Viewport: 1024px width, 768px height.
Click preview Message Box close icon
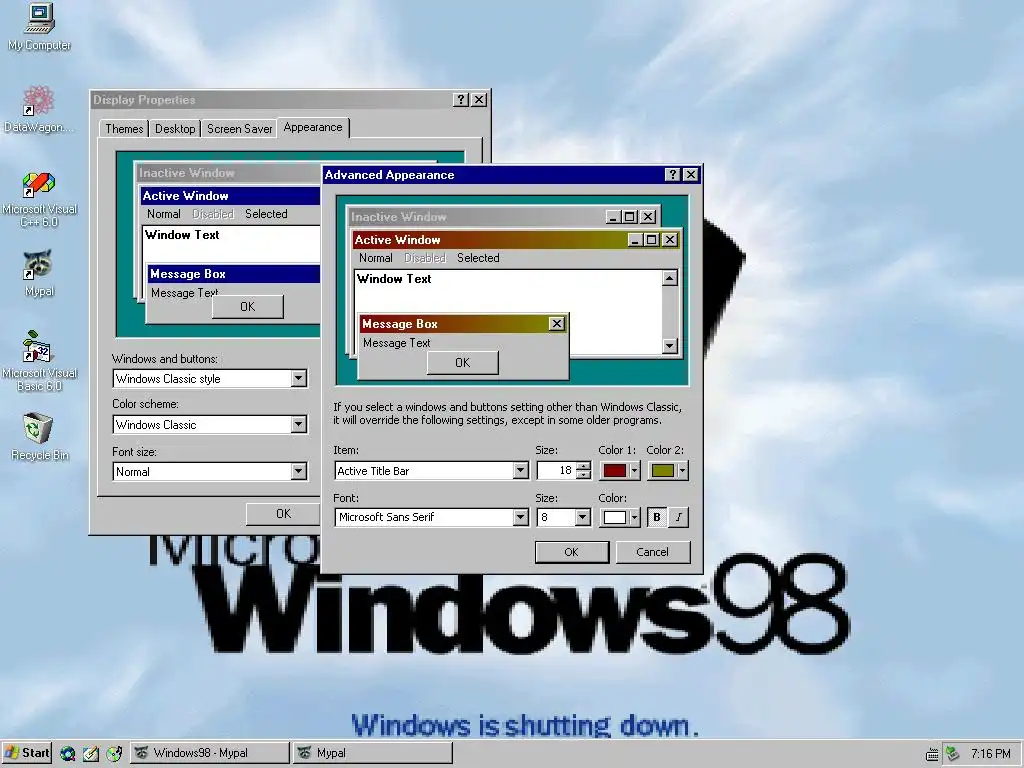pos(556,323)
